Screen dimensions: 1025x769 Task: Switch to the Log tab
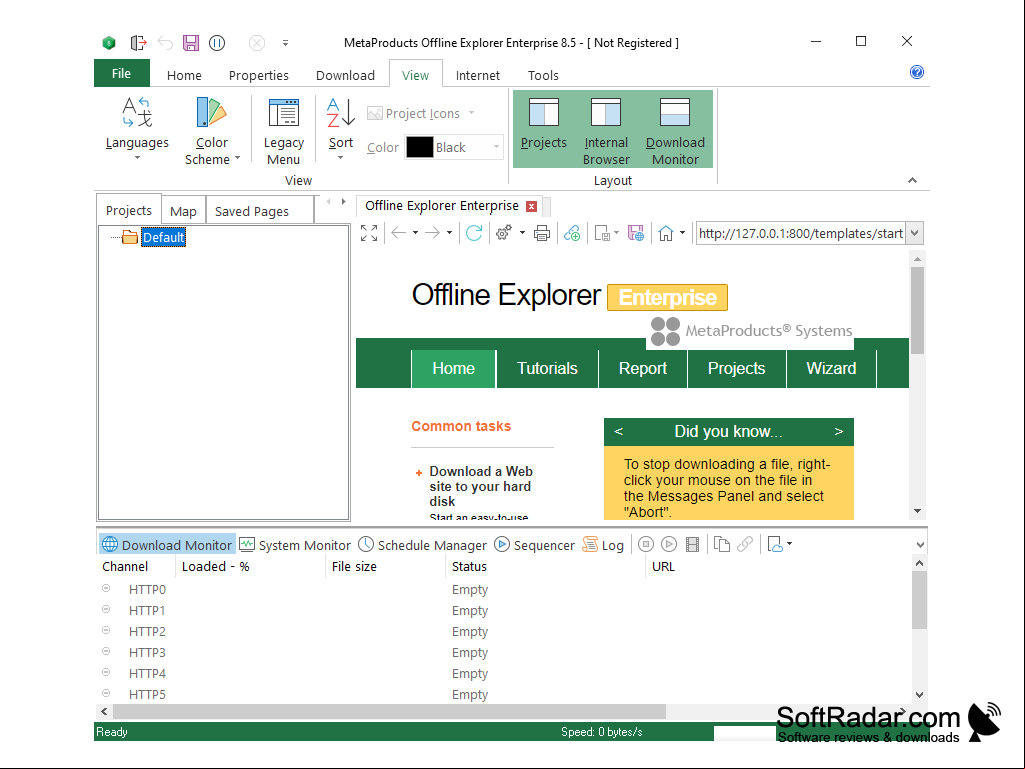point(603,545)
